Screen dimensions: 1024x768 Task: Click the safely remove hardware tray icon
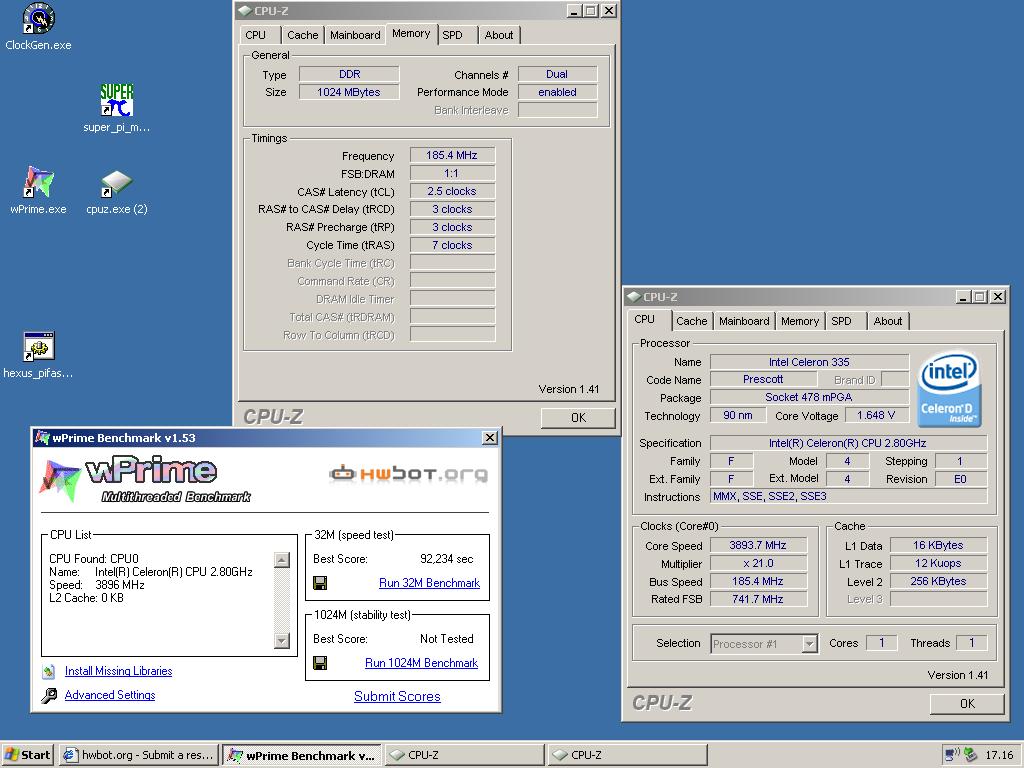(x=970, y=755)
